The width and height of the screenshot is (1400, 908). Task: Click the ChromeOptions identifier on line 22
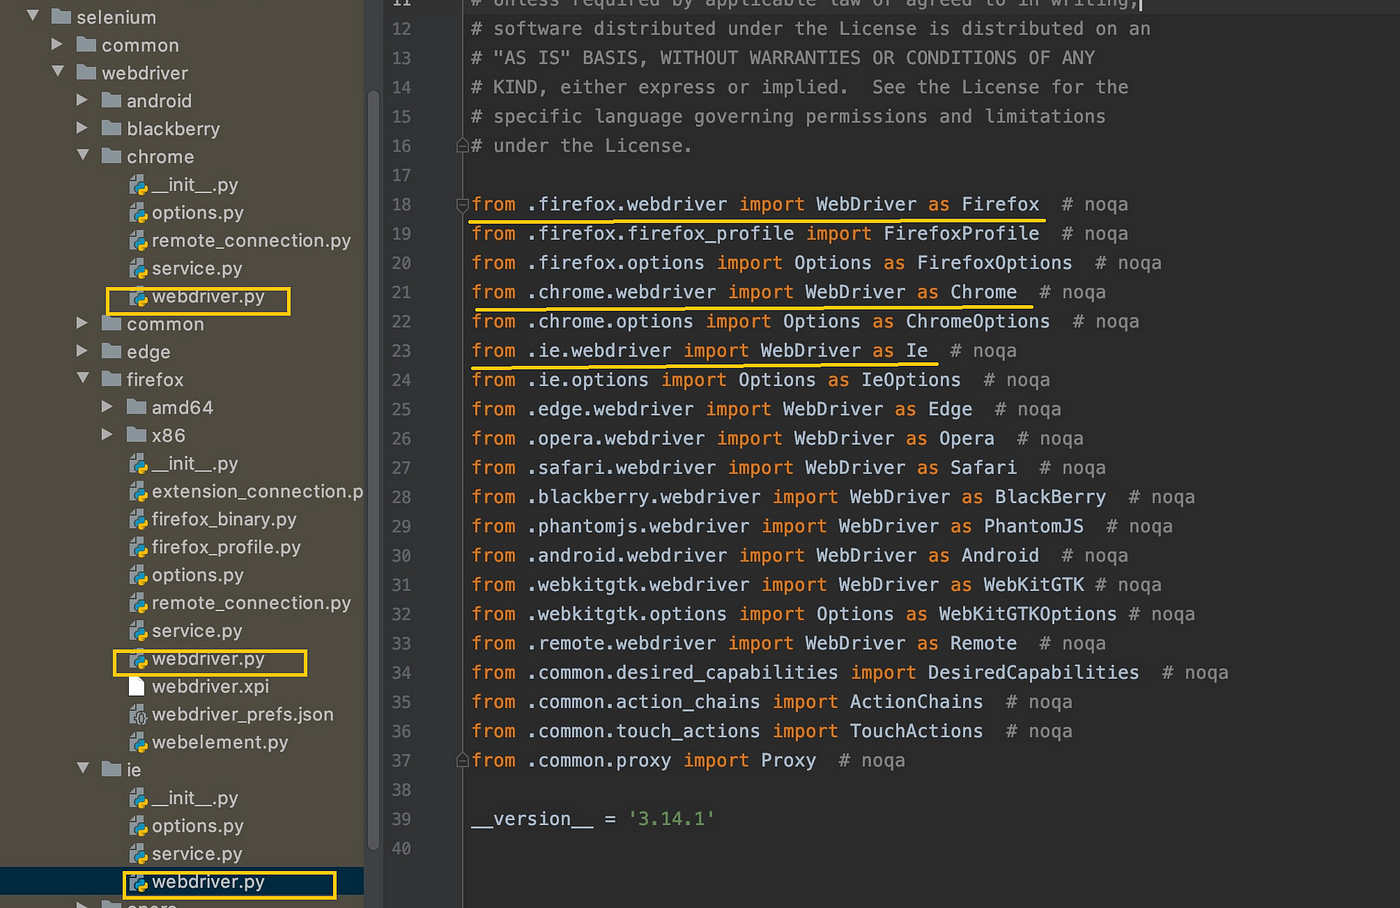point(978,321)
